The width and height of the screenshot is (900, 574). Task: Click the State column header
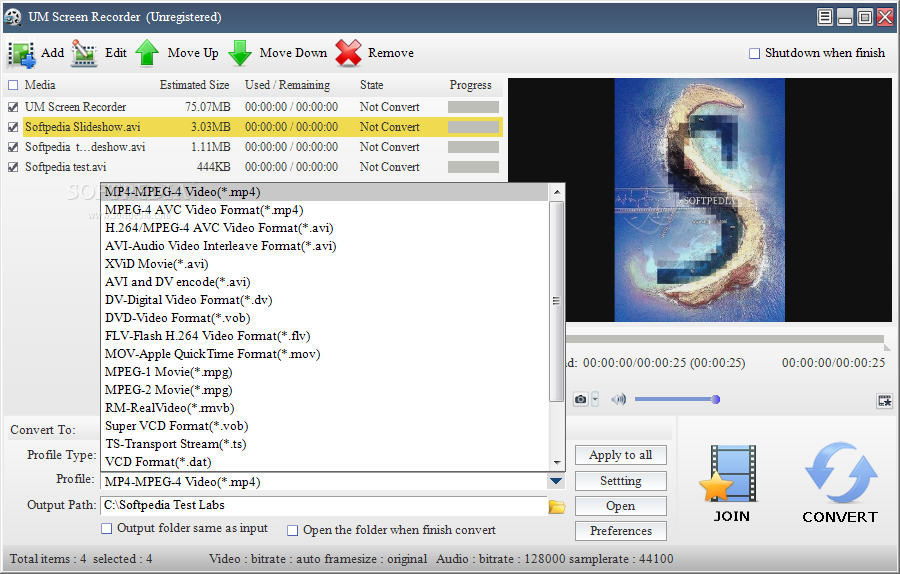click(371, 86)
